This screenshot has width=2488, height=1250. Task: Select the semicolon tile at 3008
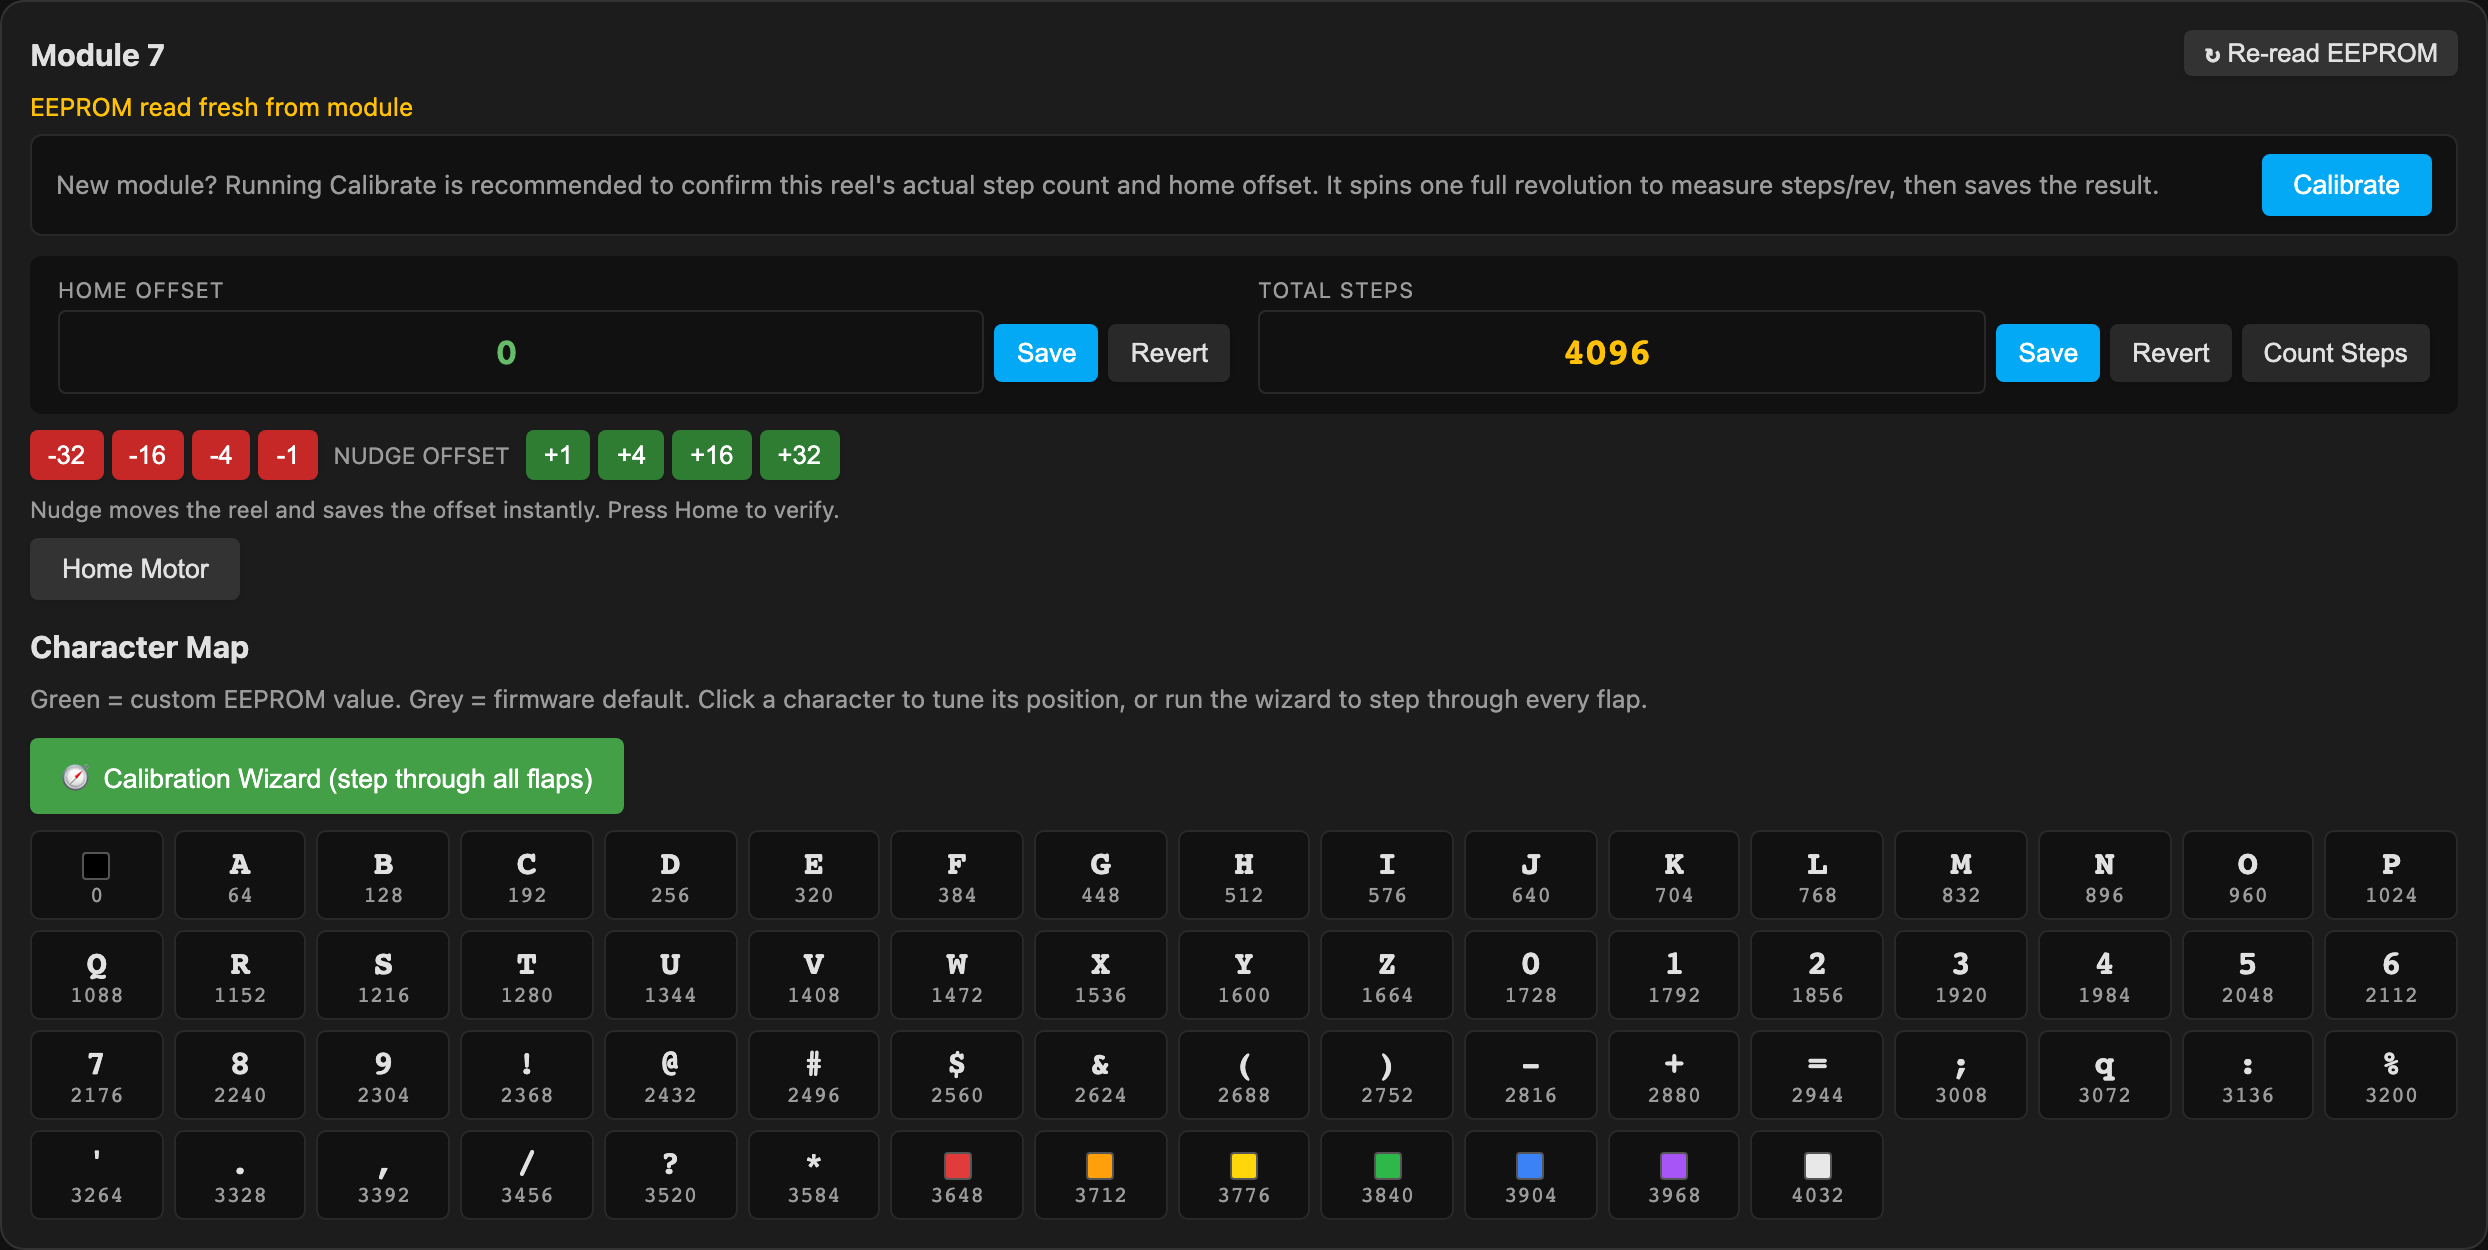[1961, 1075]
